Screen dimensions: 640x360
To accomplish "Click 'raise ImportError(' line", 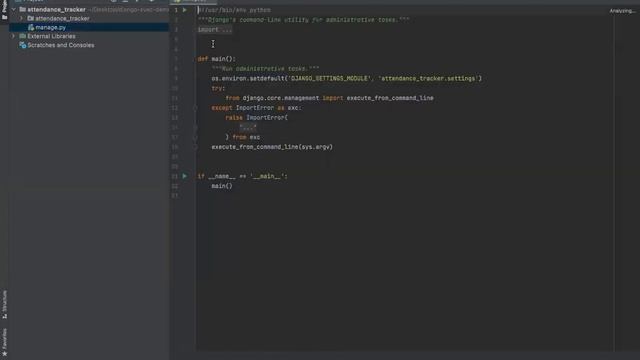I will tap(256, 118).
